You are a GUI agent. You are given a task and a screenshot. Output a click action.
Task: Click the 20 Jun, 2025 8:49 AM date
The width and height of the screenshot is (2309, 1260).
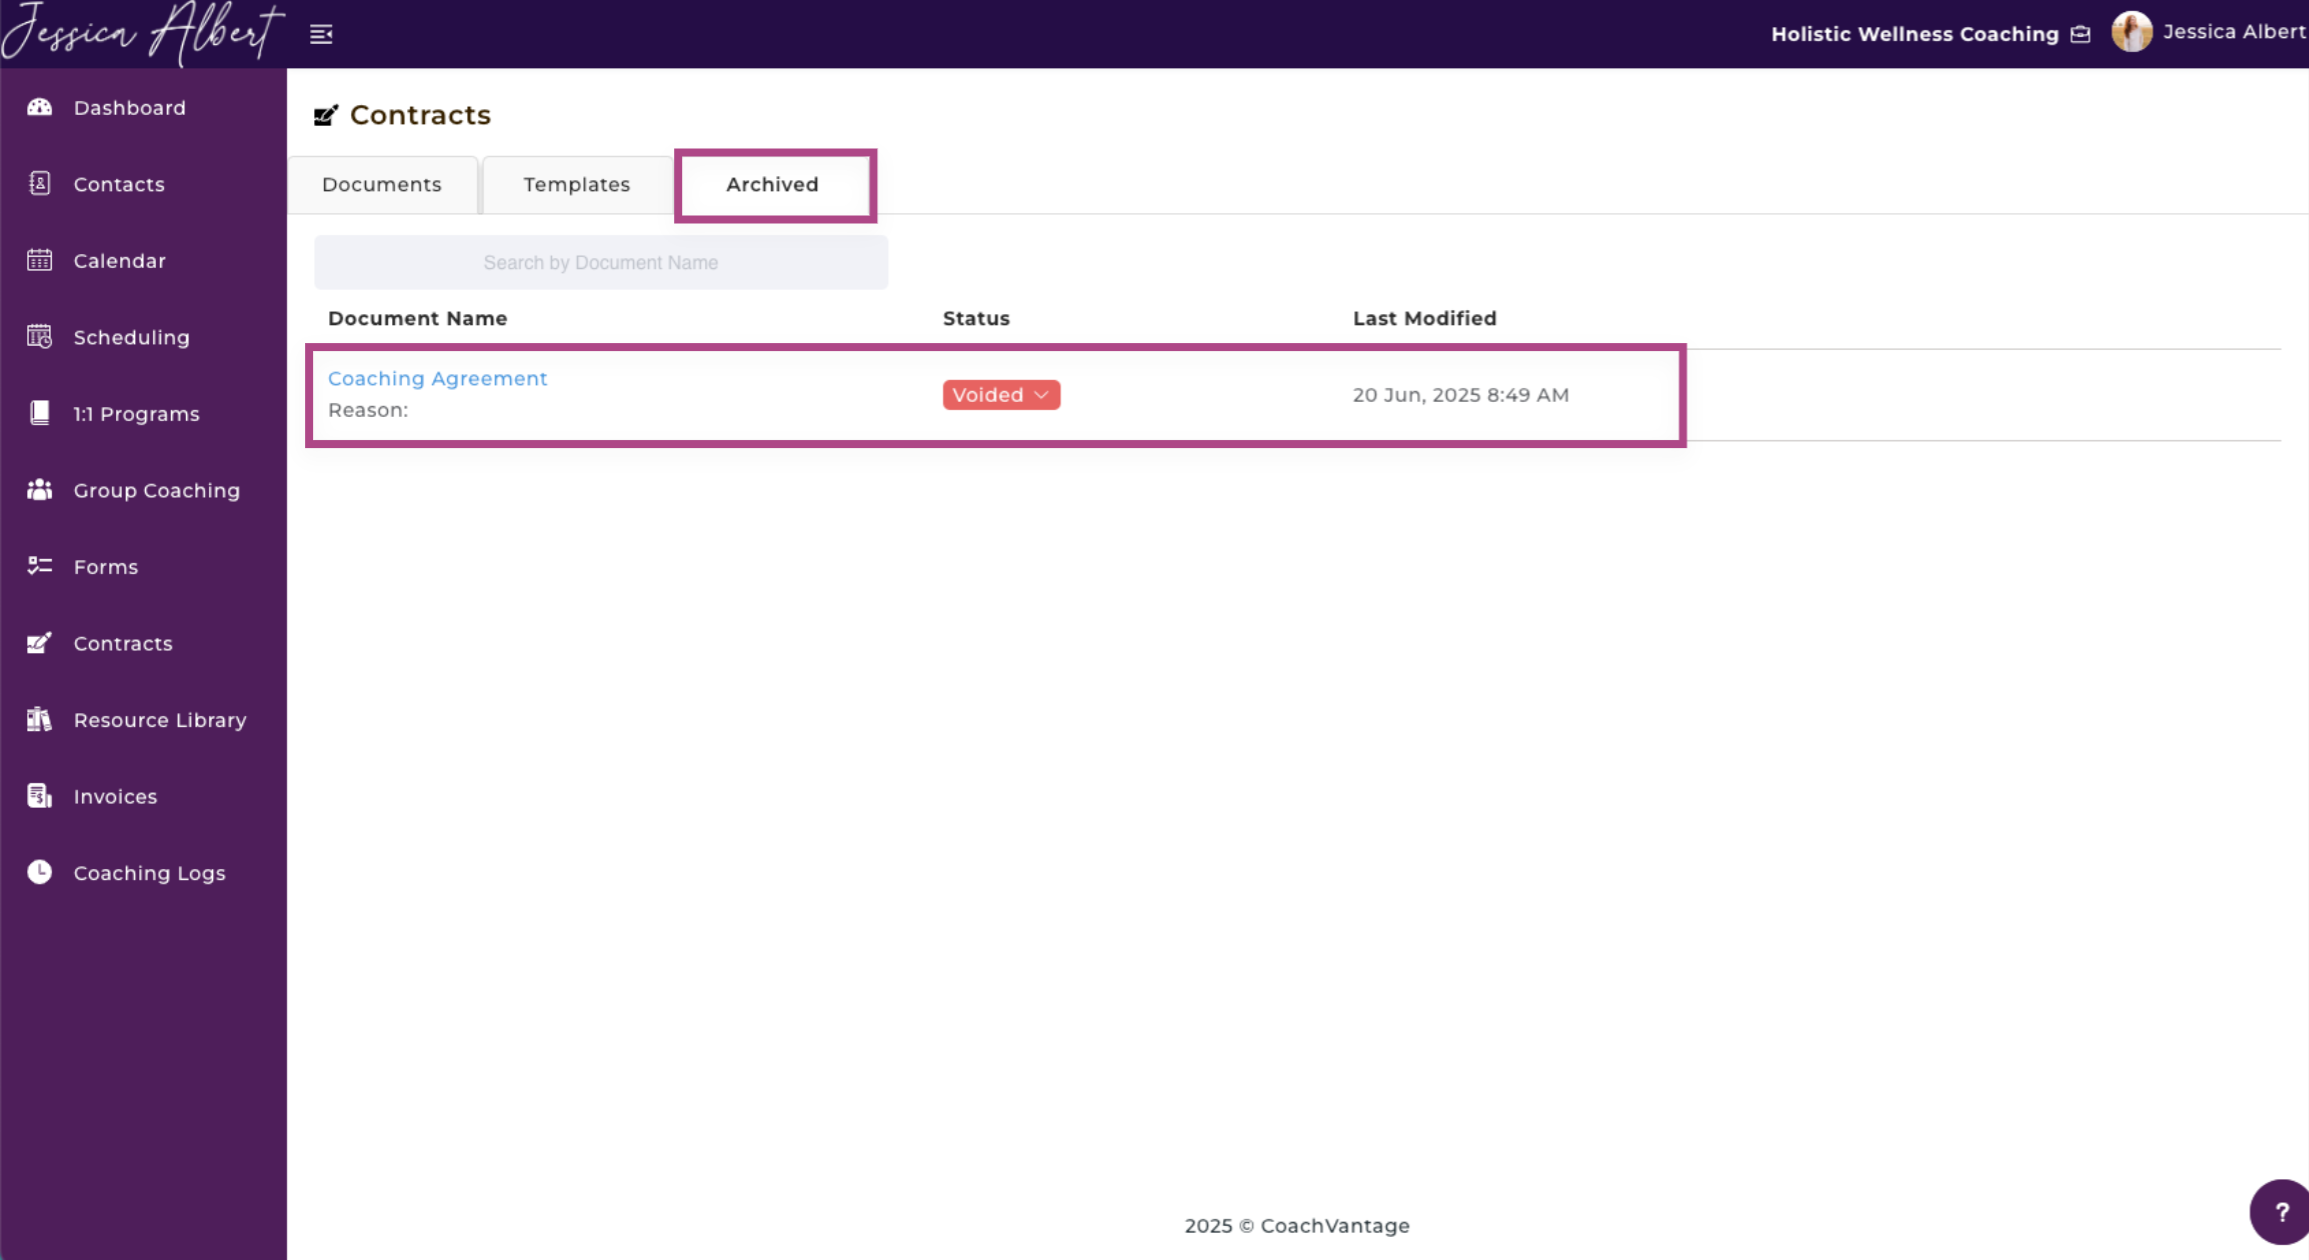tap(1461, 394)
